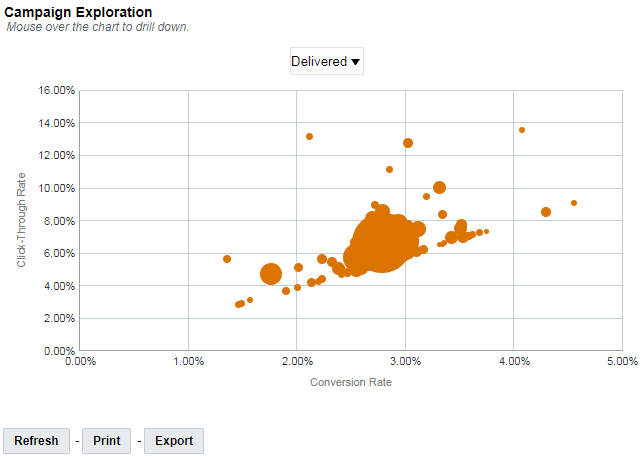This screenshot has width=644, height=456.
Task: Select the bubble near 11% click-through, 2.85% conversion
Action: click(x=389, y=169)
